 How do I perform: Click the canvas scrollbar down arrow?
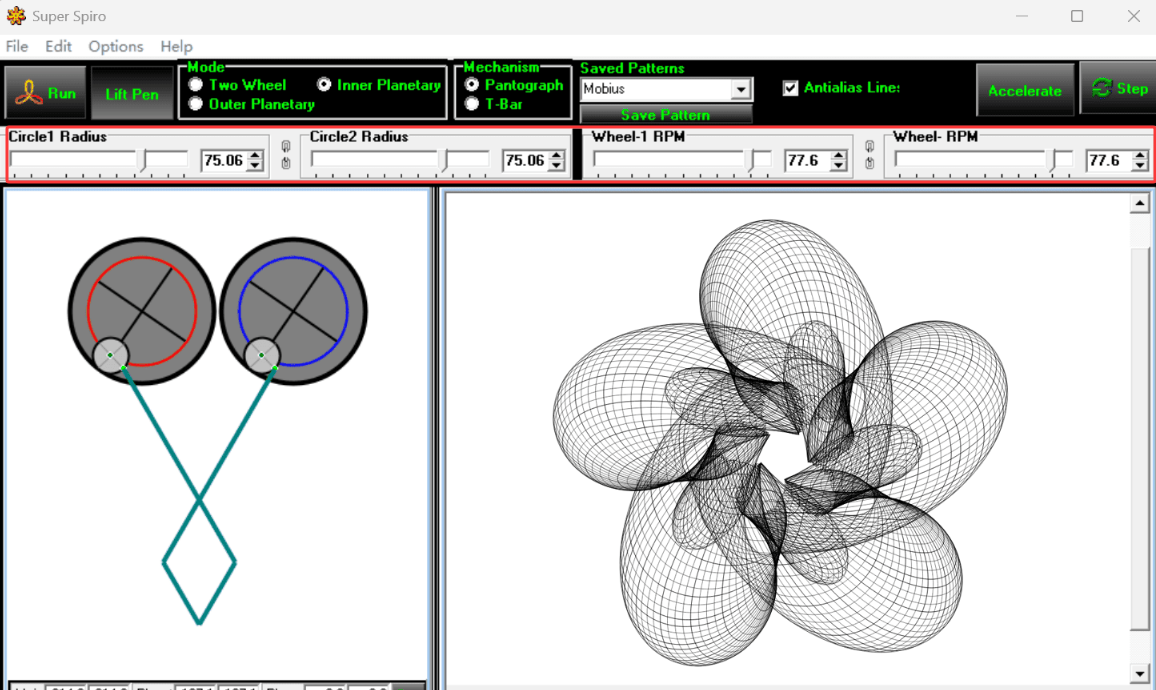click(1140, 673)
